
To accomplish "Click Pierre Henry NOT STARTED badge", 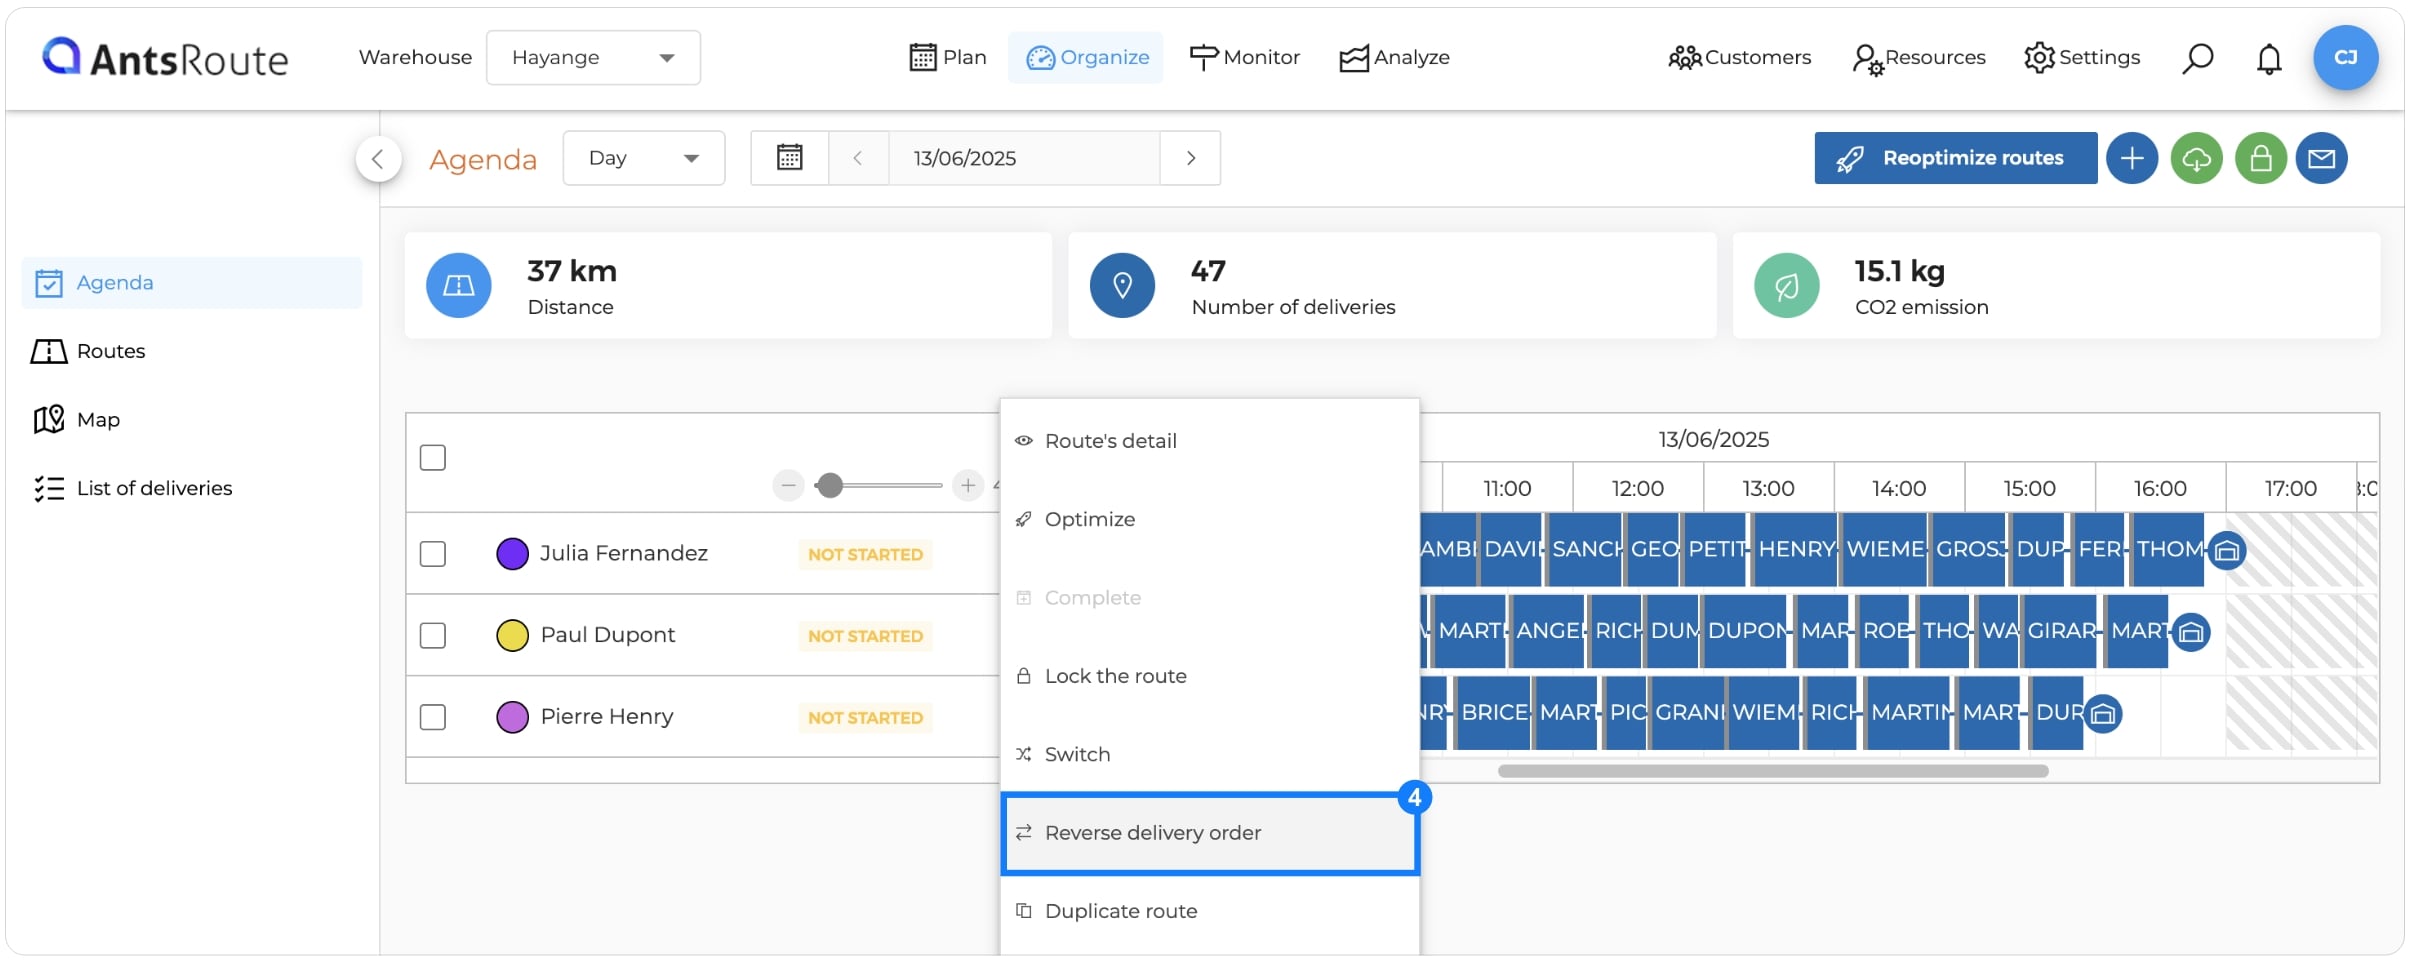I will [x=865, y=718].
